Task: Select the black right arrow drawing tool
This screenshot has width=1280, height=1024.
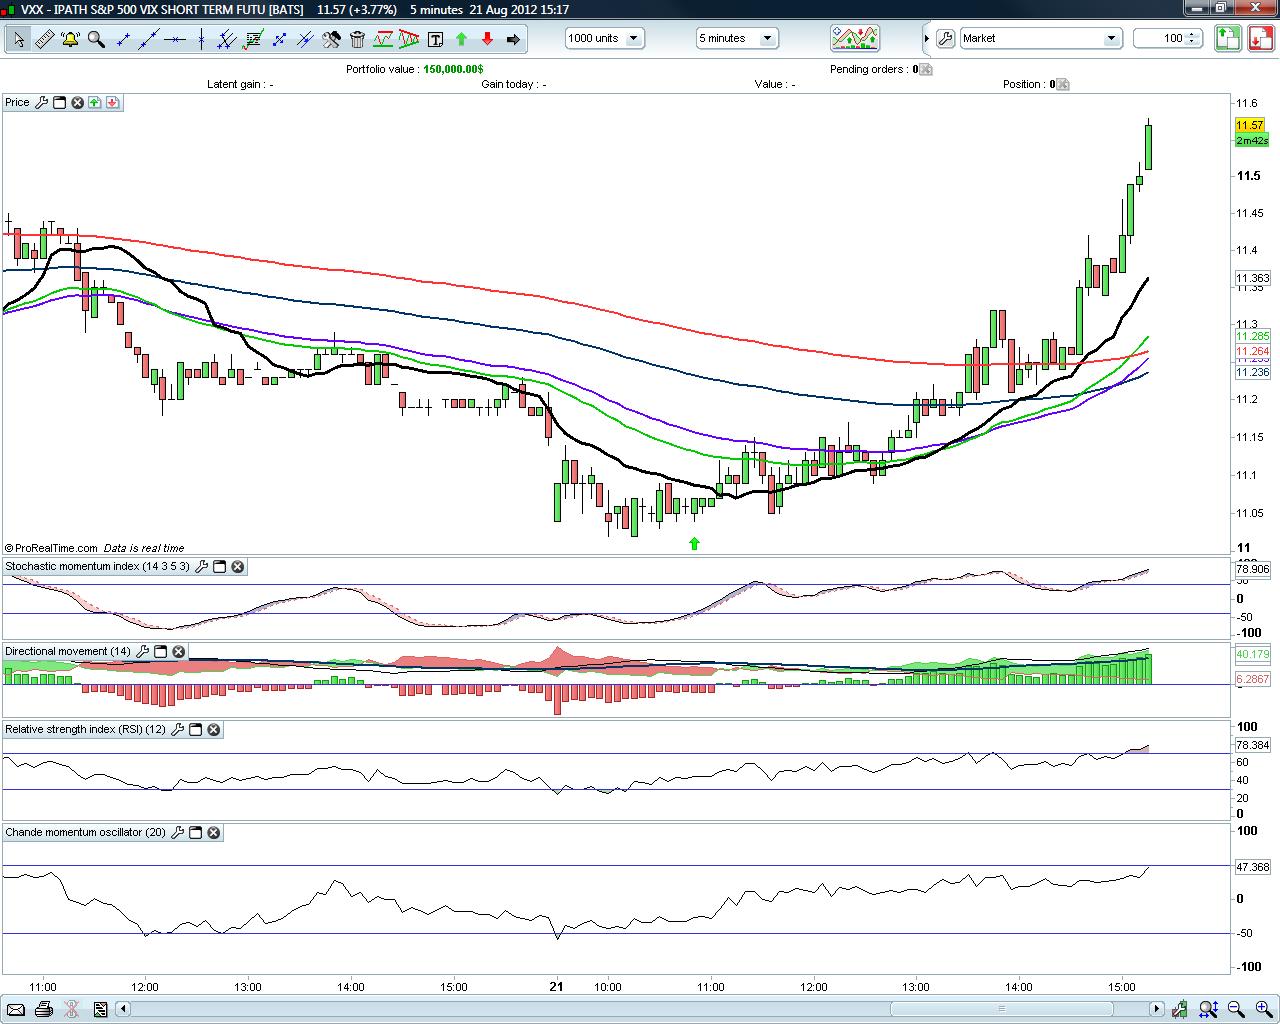Action: pos(513,39)
